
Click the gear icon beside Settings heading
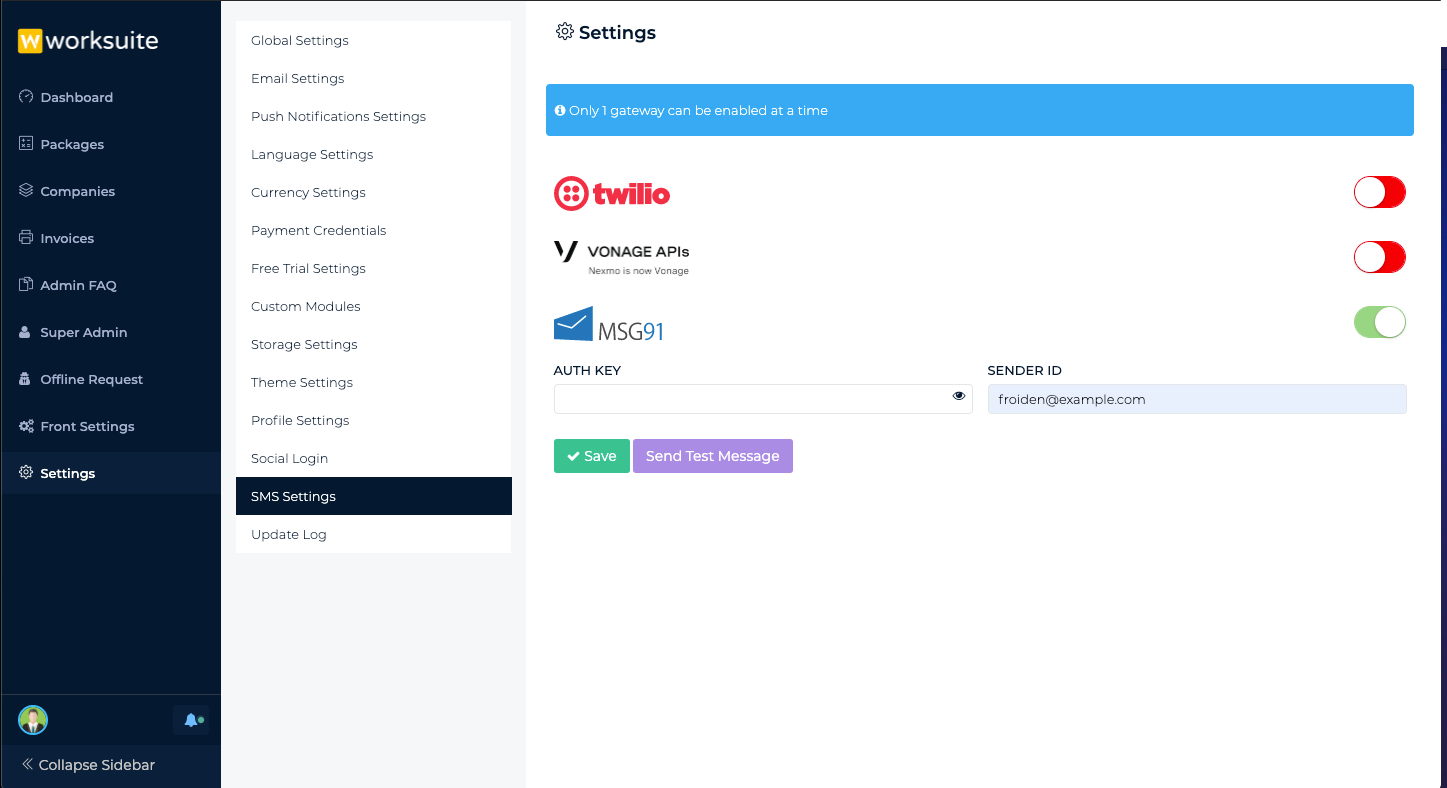coord(565,32)
